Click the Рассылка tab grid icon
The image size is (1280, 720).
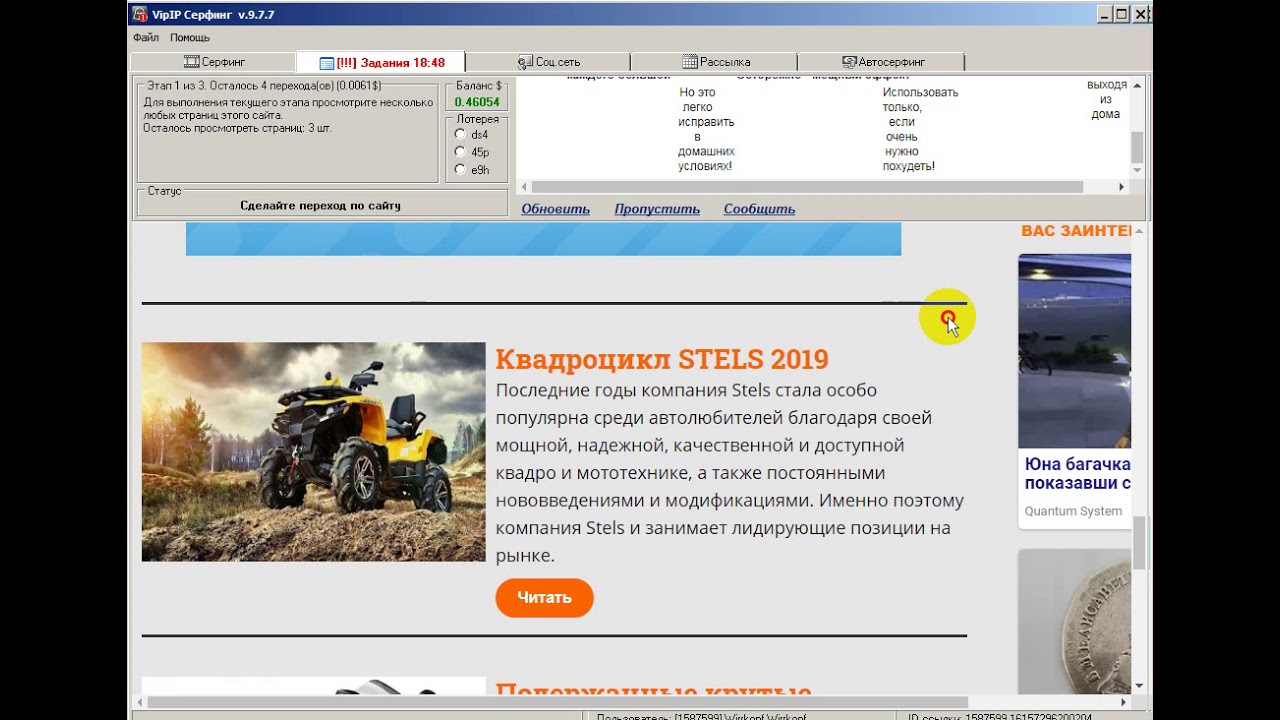coord(690,62)
